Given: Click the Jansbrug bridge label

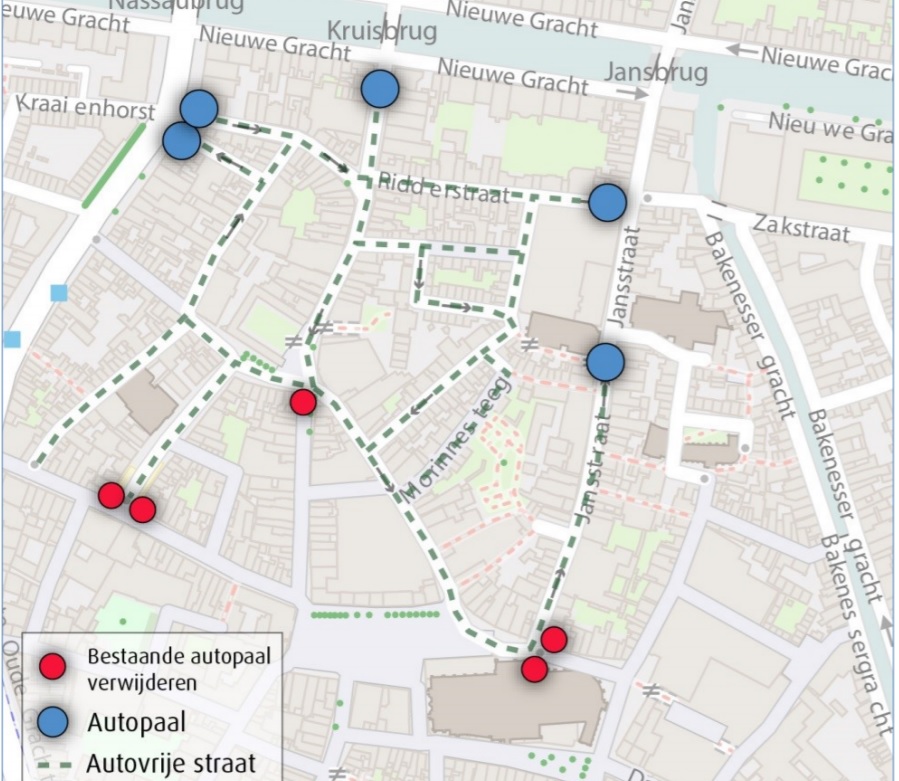Looking at the screenshot, I should pyautogui.click(x=657, y=72).
